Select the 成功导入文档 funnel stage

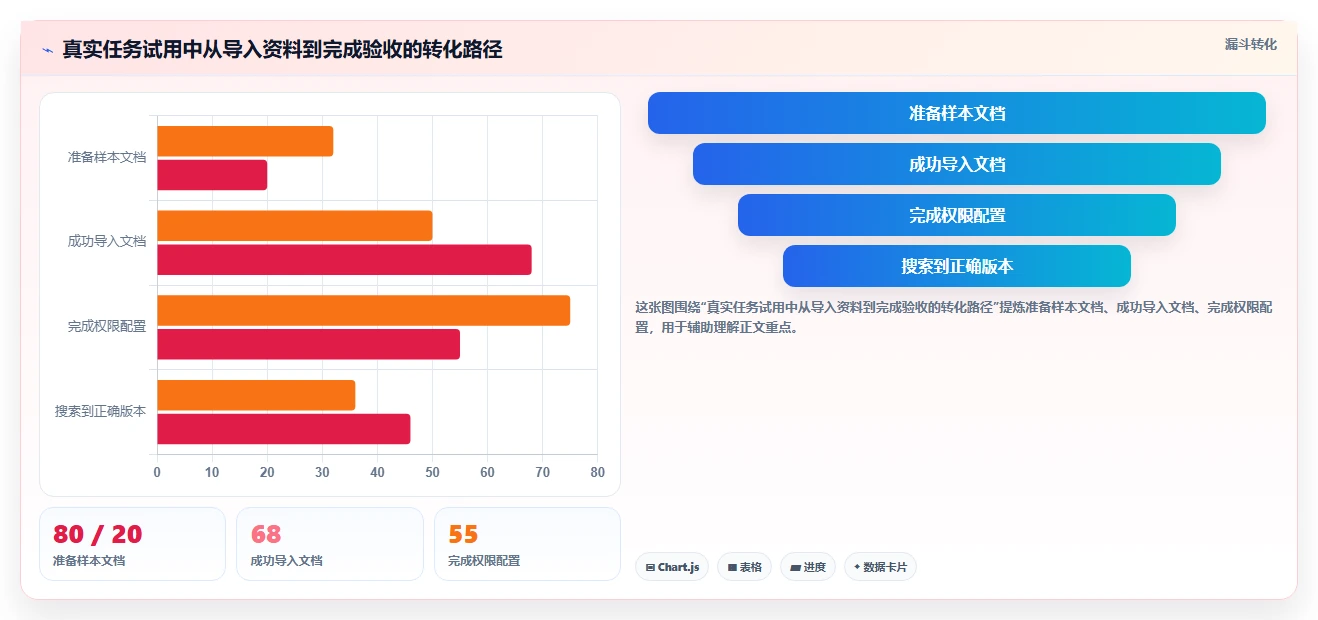(957, 164)
